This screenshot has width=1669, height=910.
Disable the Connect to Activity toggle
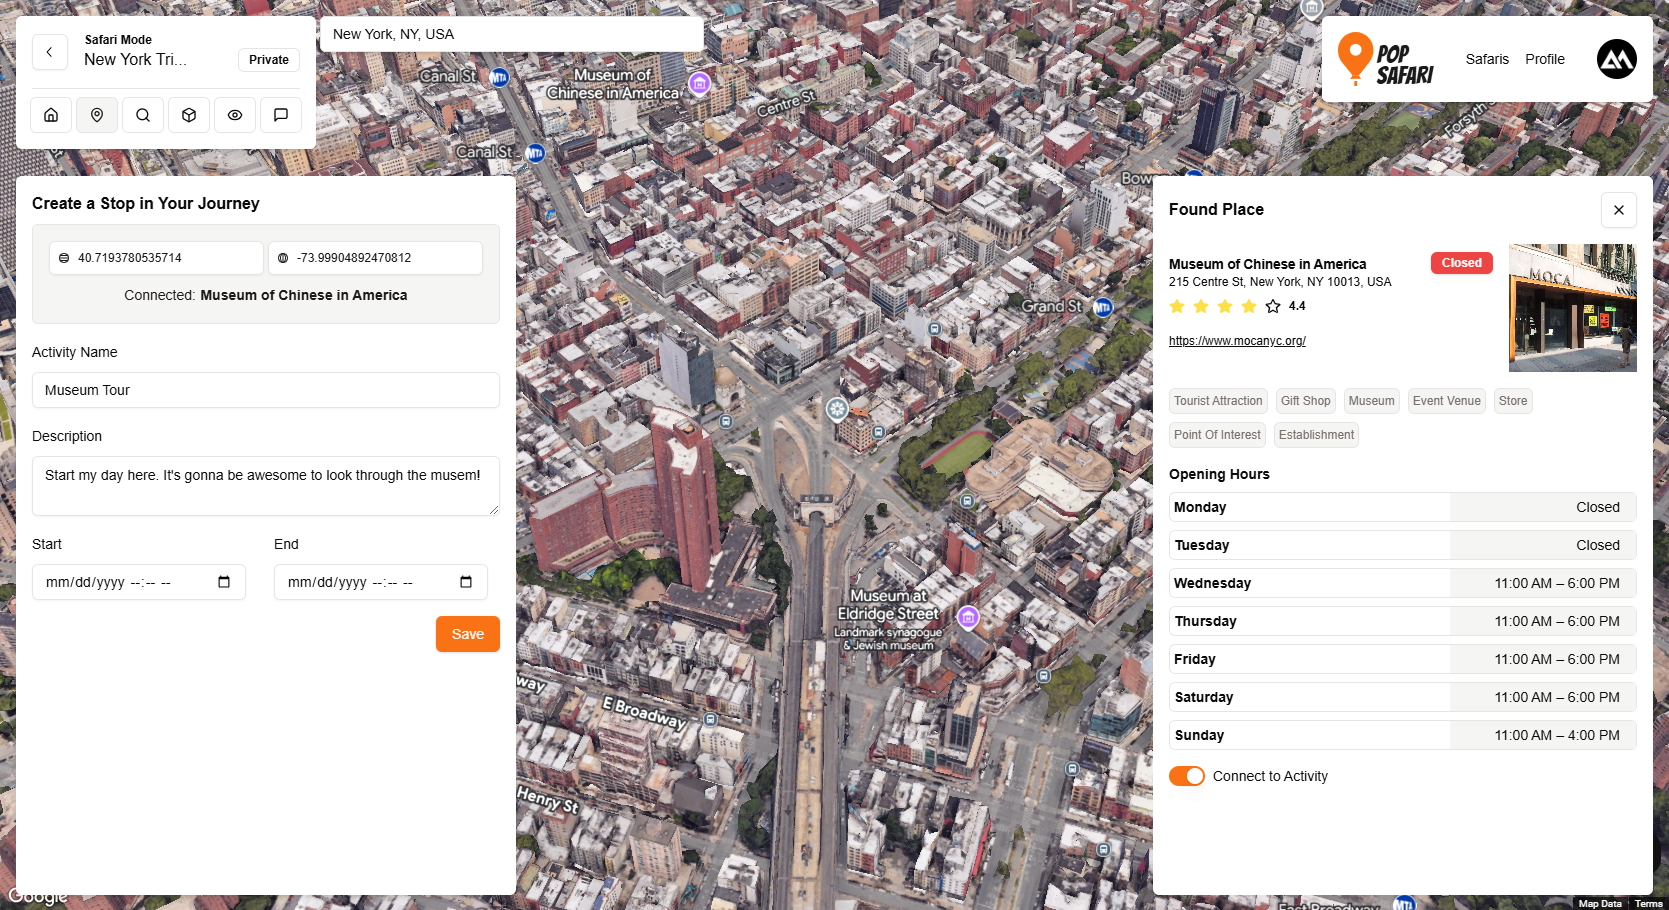(x=1186, y=775)
